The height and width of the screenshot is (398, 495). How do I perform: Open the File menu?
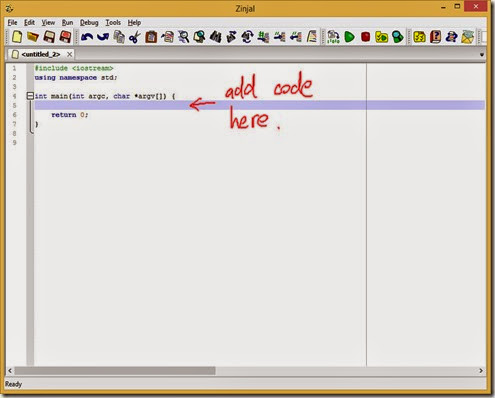tap(12, 22)
